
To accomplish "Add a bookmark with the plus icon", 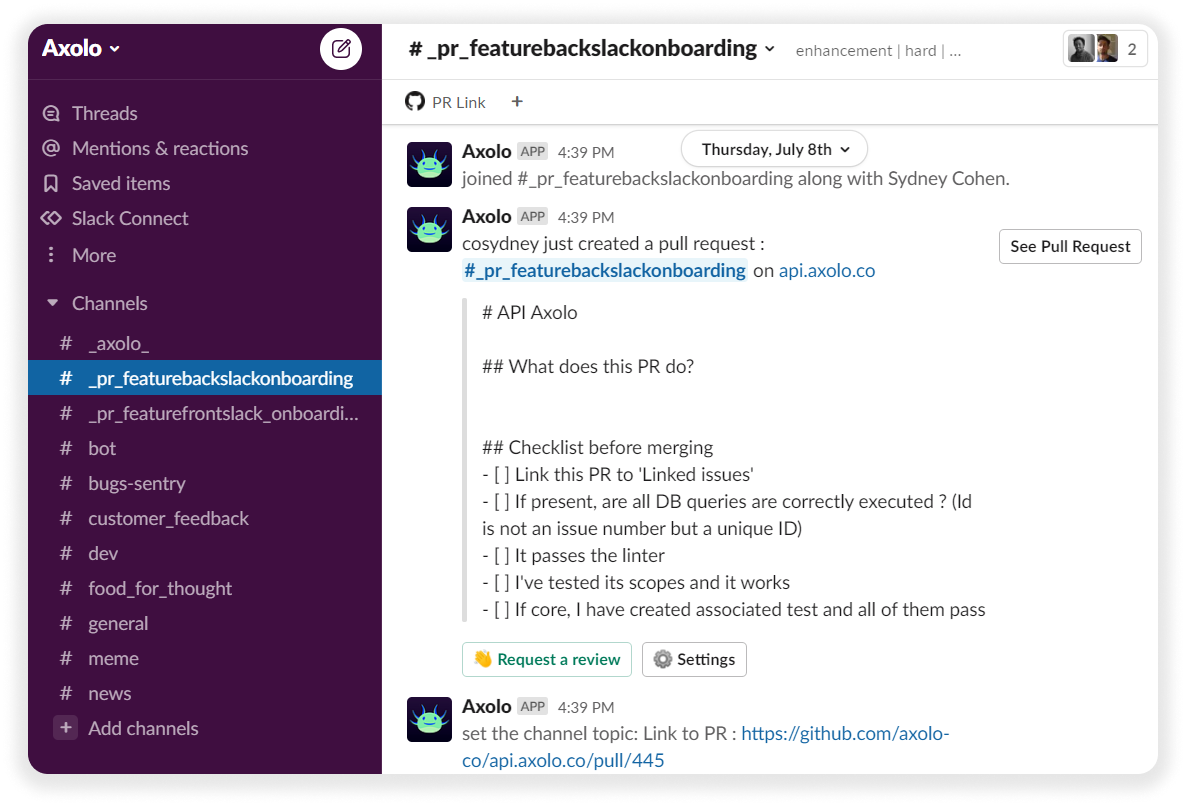I will [x=517, y=101].
